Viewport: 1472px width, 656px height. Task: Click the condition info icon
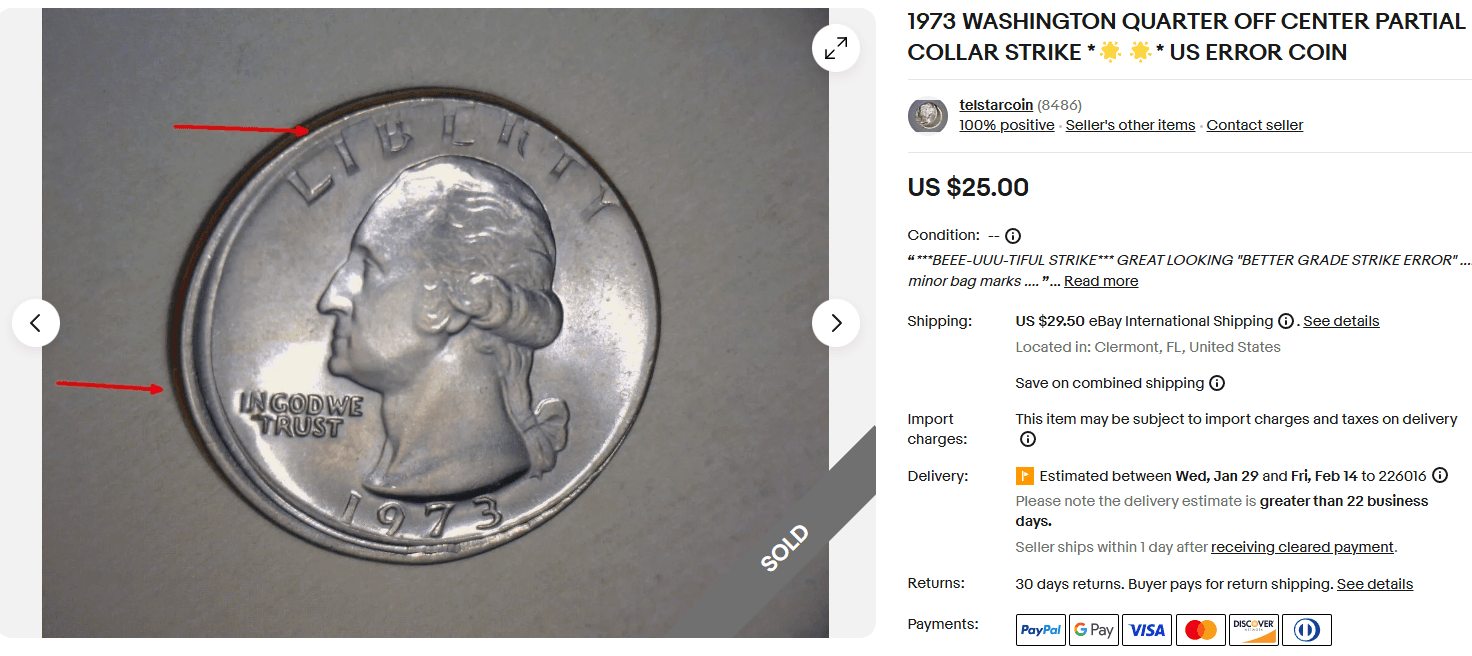coord(1013,235)
